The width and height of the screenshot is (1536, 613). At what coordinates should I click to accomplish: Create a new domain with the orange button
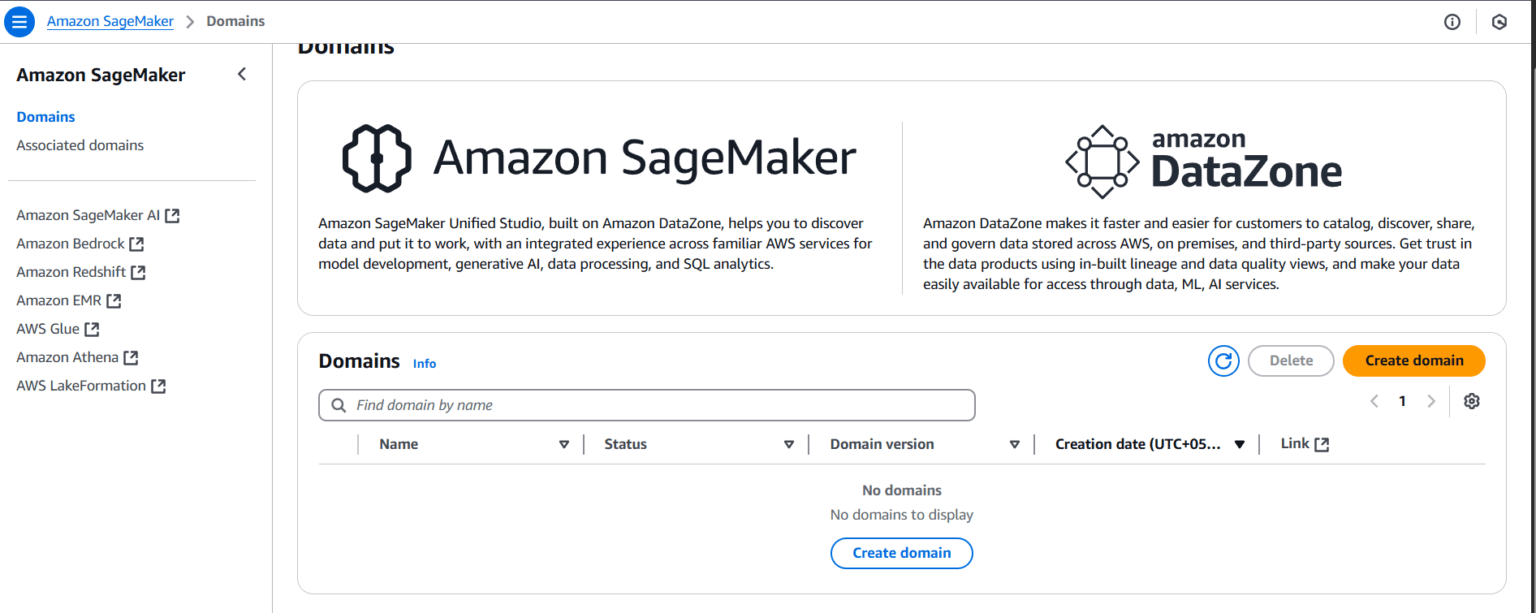1413,360
